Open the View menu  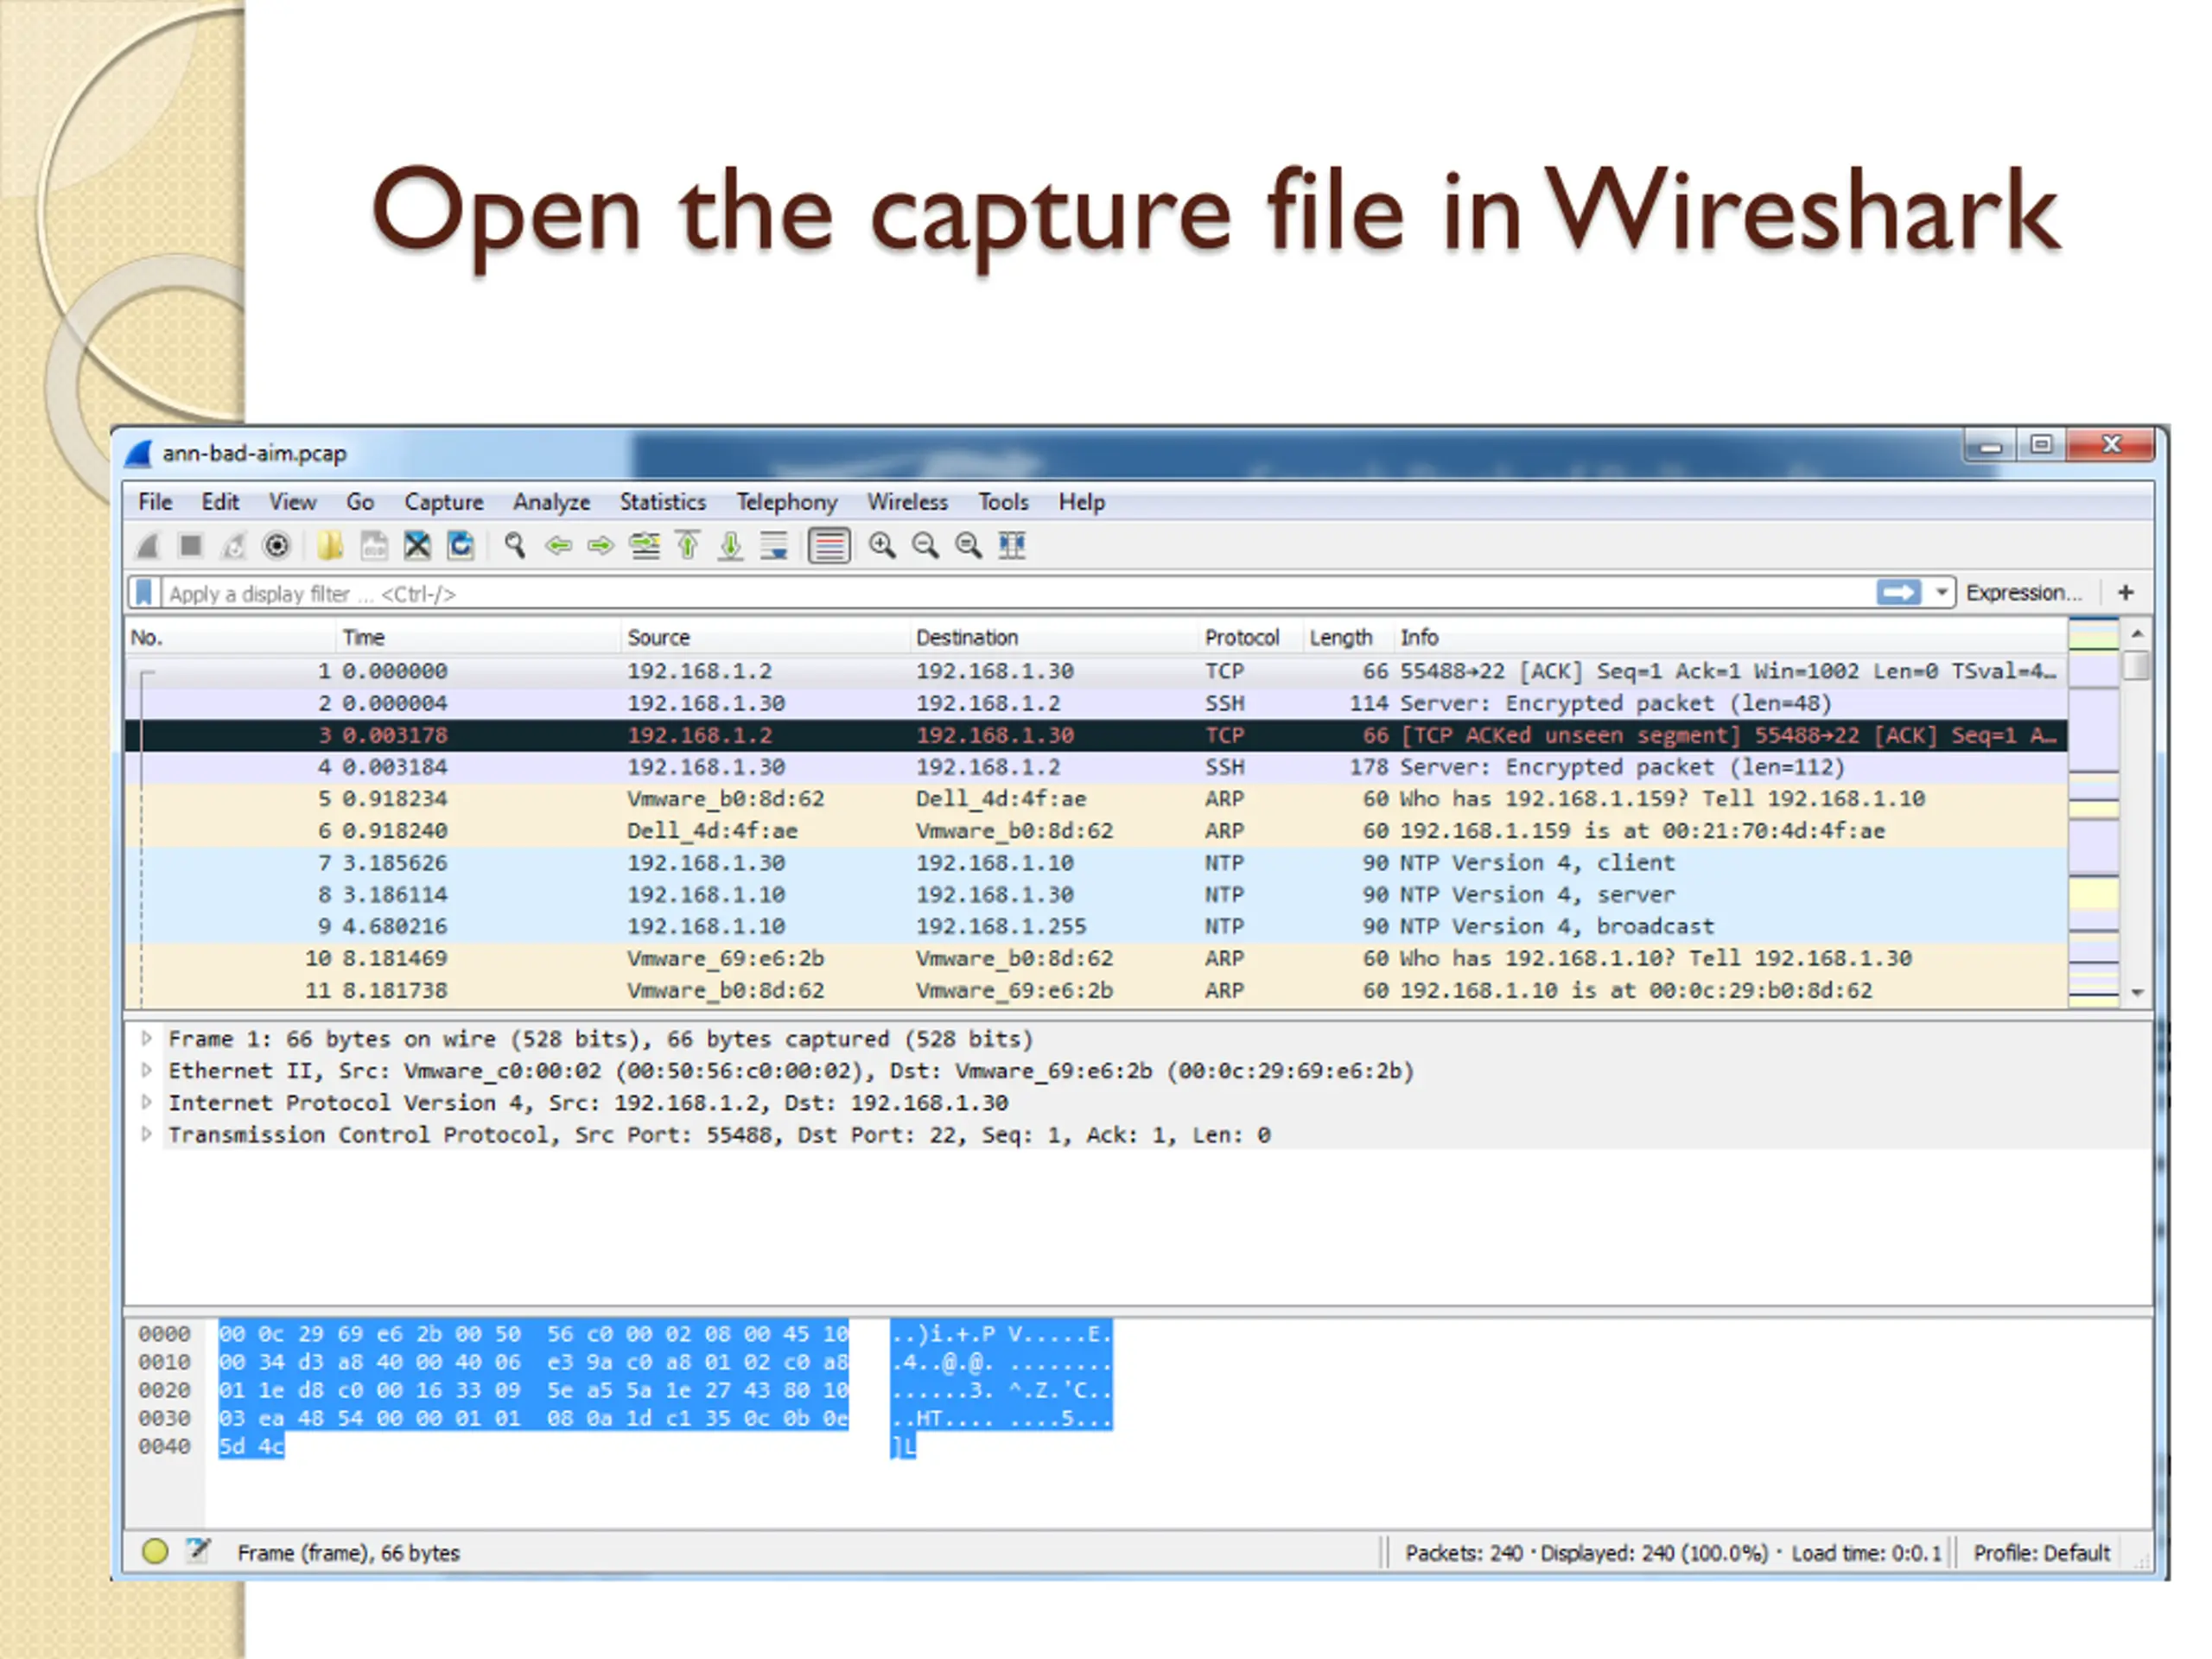point(292,502)
